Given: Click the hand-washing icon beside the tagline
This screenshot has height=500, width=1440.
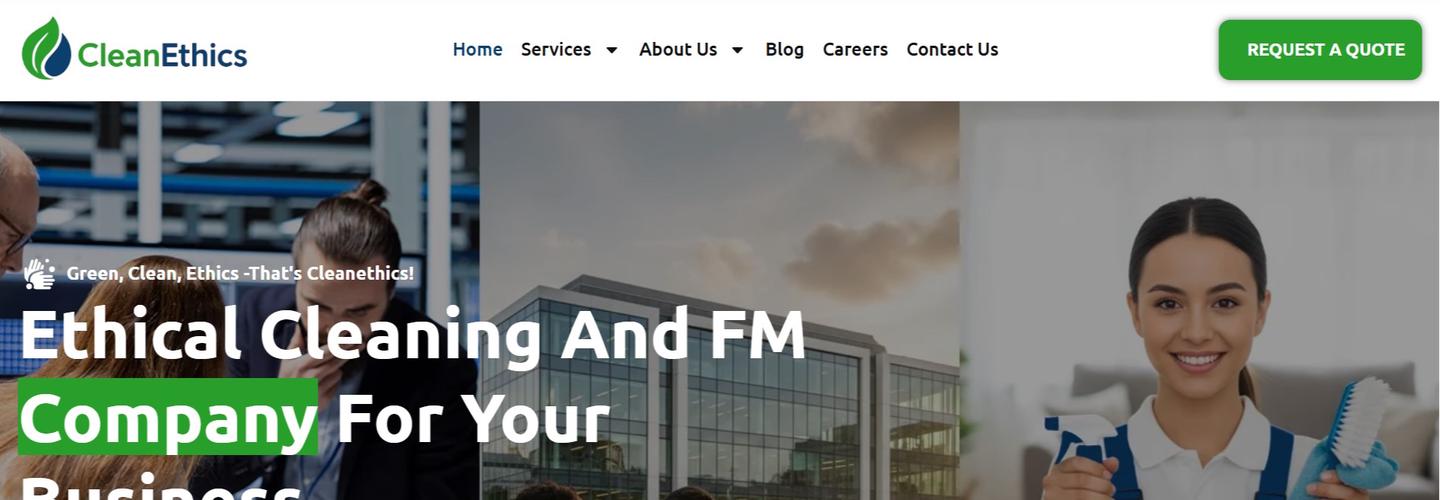Looking at the screenshot, I should (x=40, y=273).
